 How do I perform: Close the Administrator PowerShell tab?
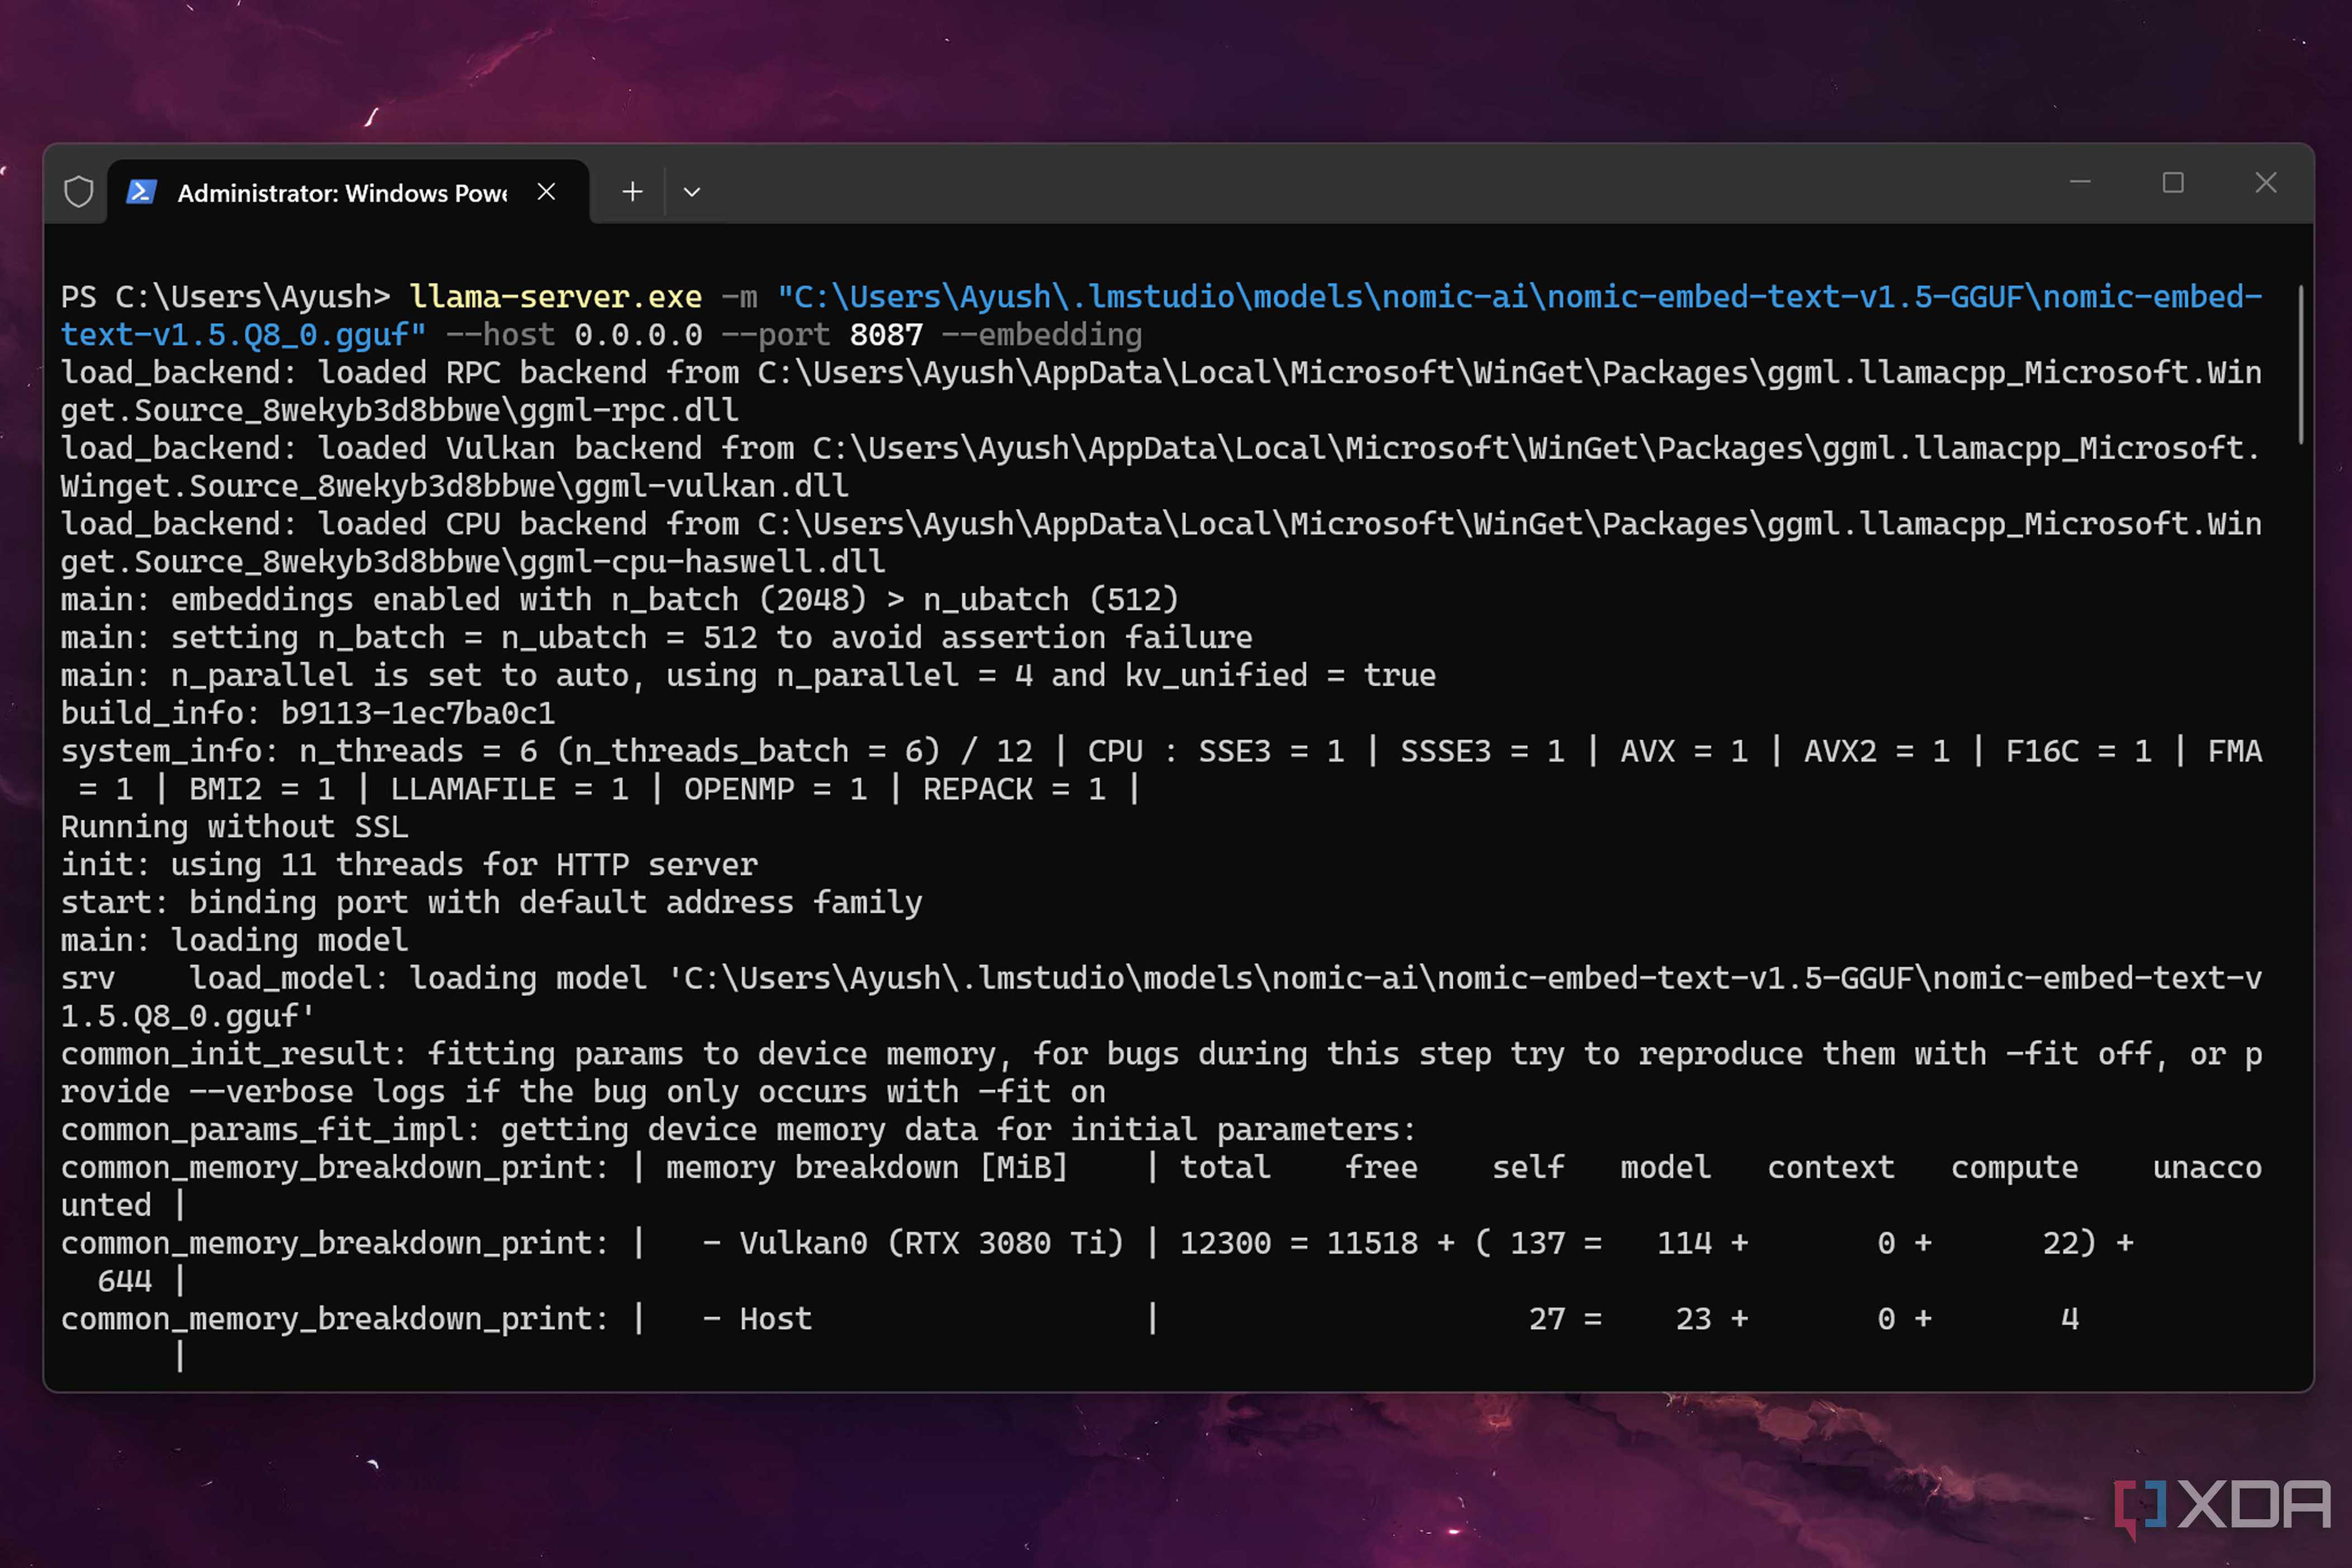[546, 191]
